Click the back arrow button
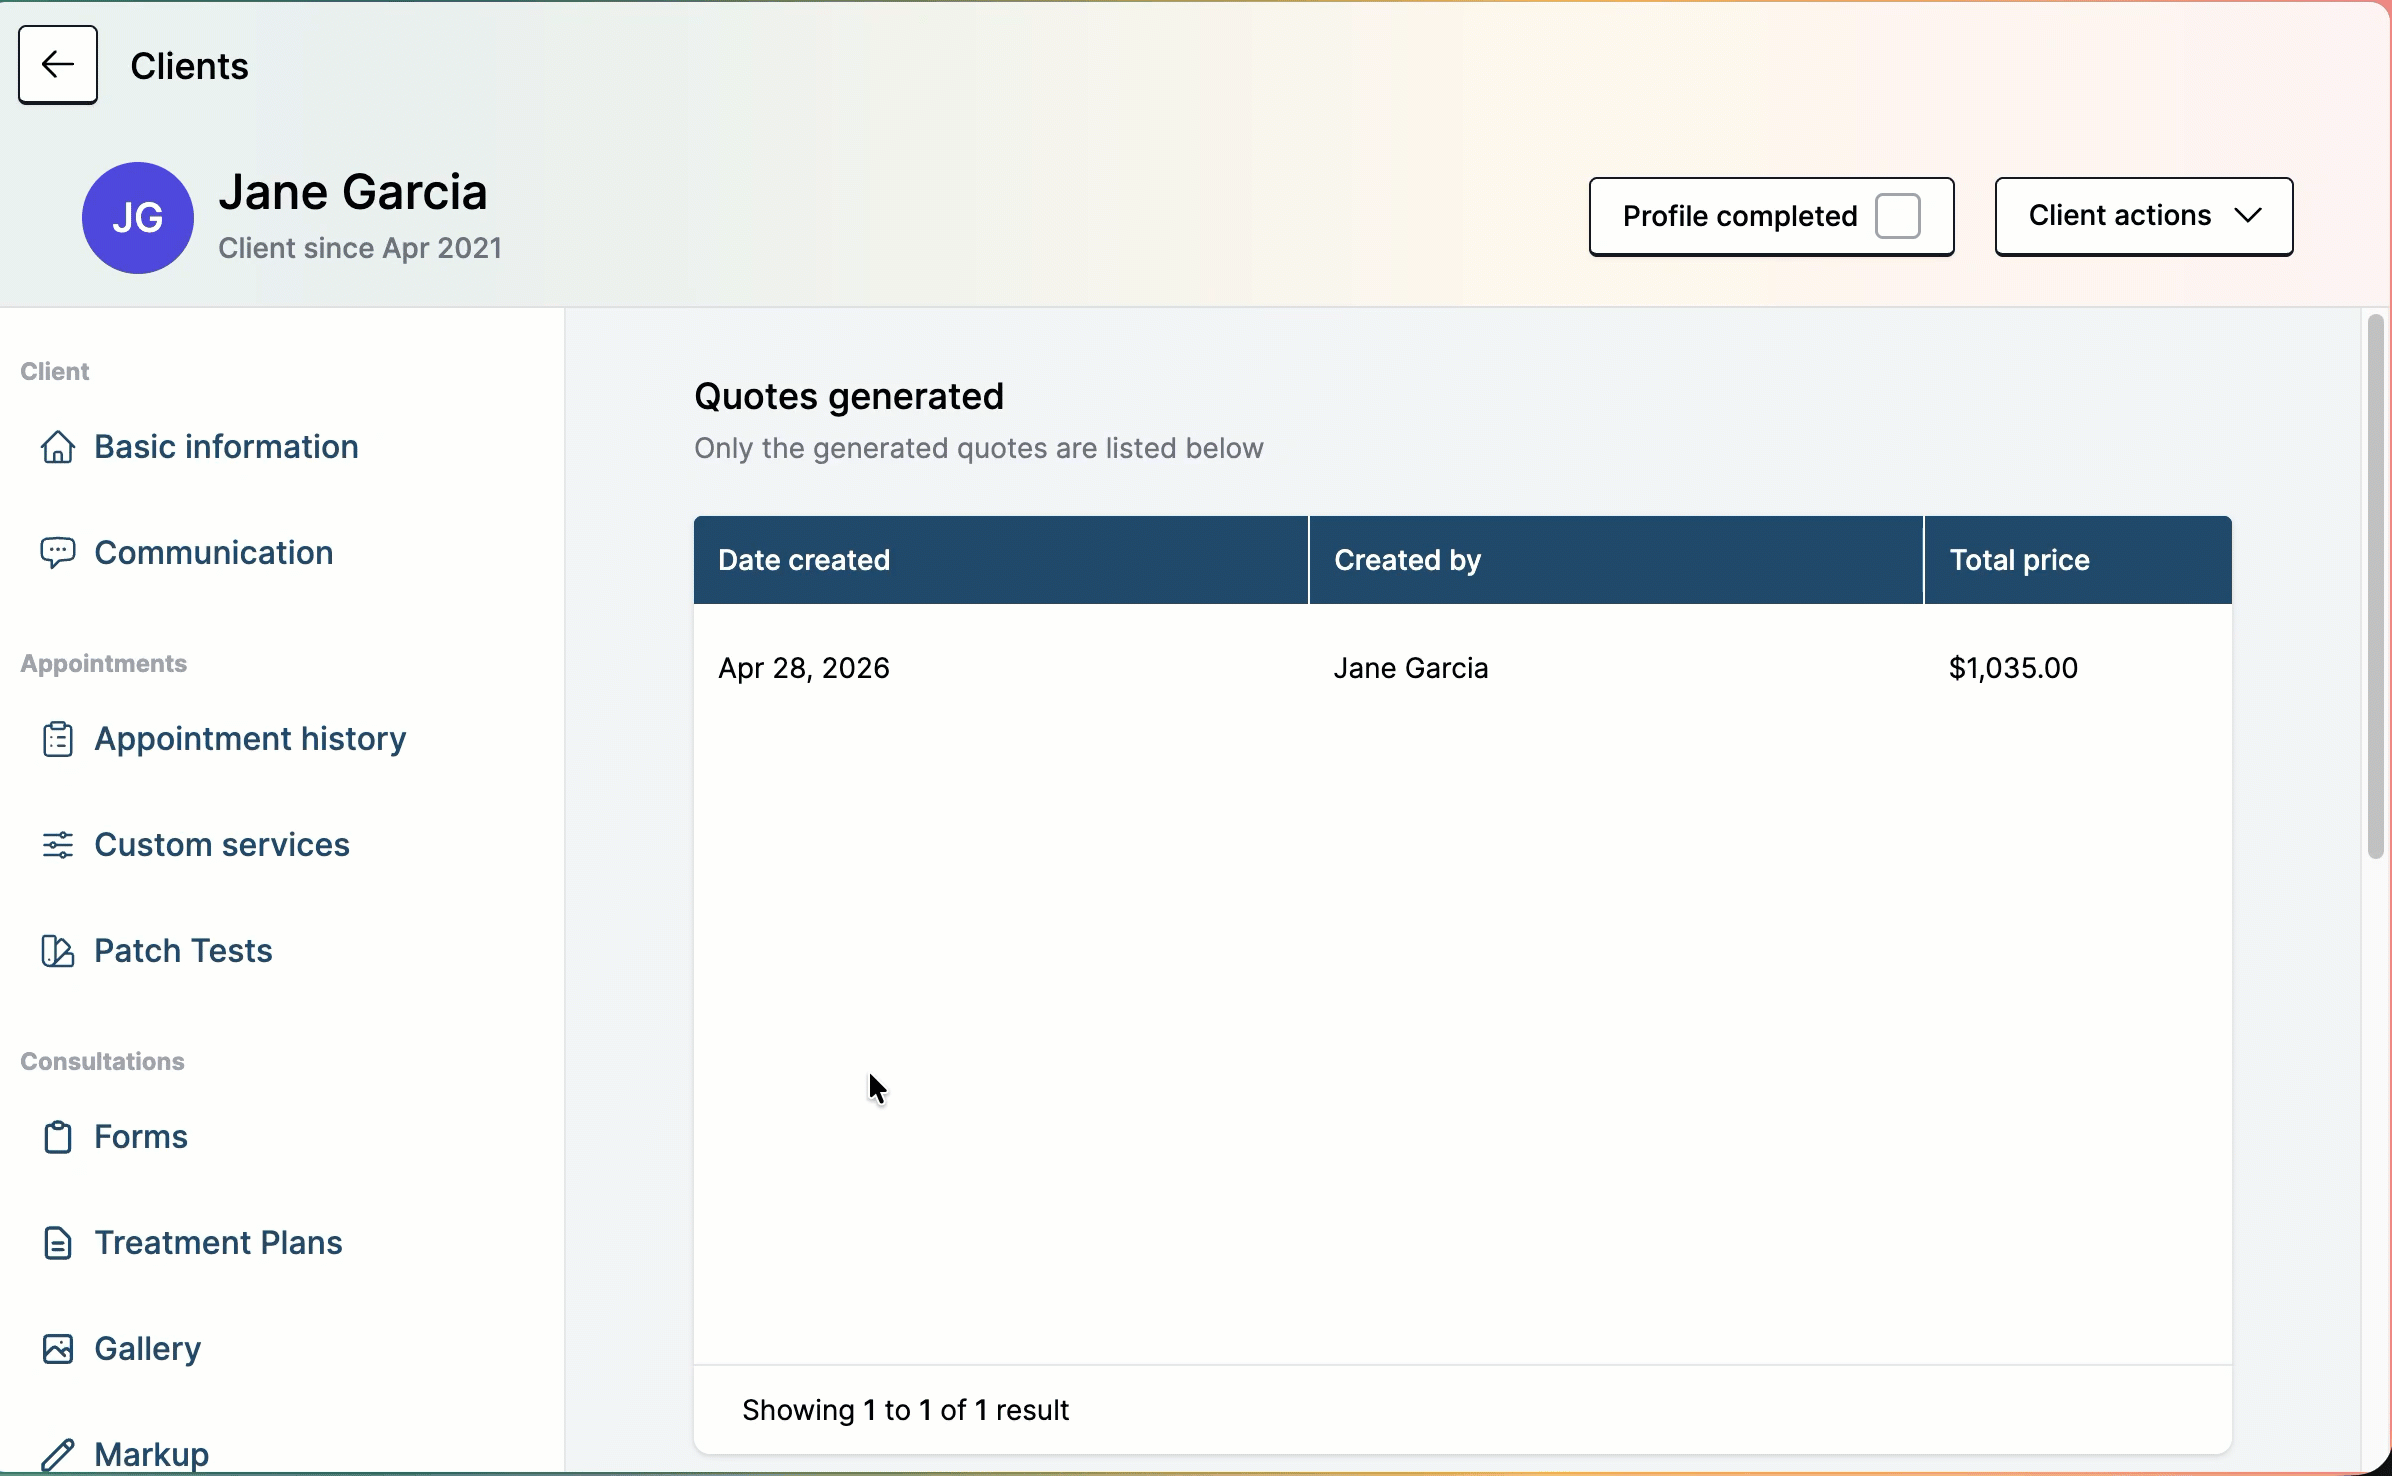This screenshot has height=1476, width=2392. pyautogui.click(x=58, y=65)
